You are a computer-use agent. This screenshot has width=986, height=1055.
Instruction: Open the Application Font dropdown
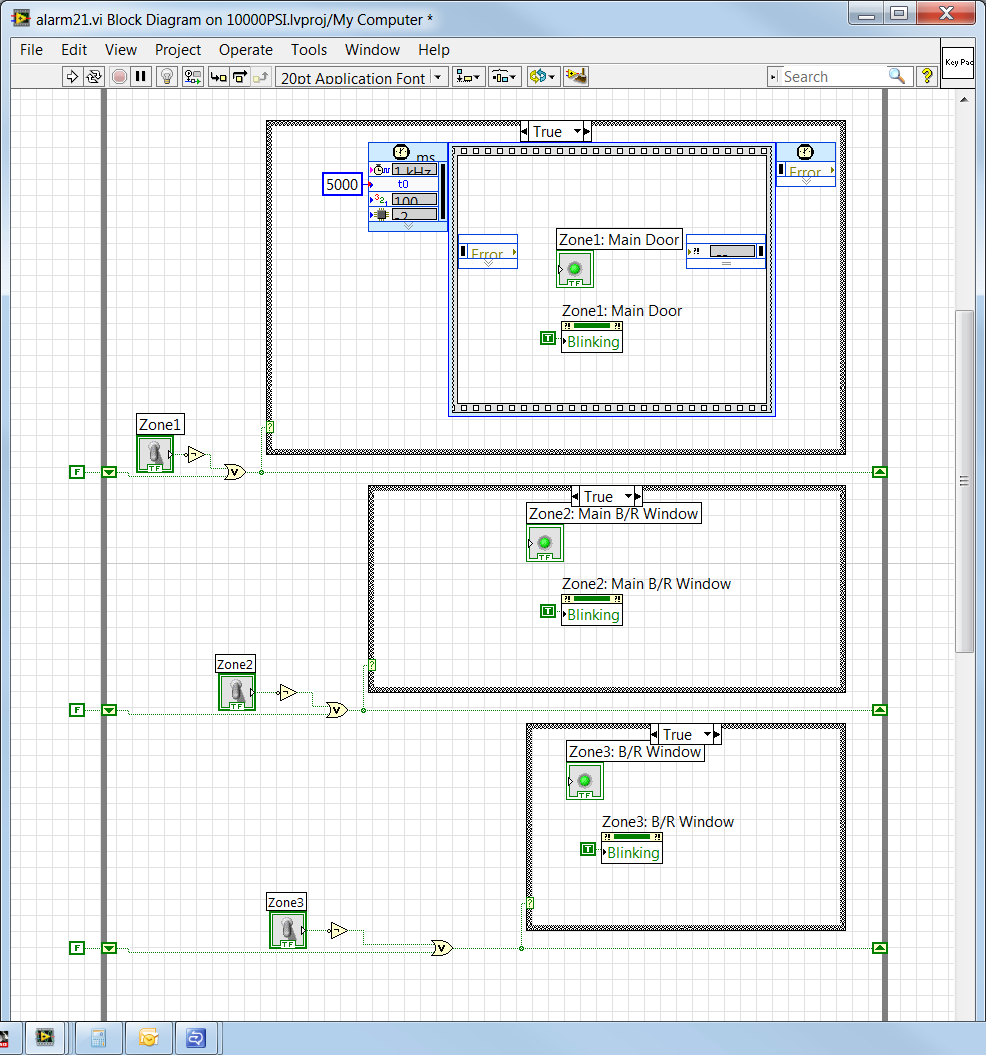point(362,77)
